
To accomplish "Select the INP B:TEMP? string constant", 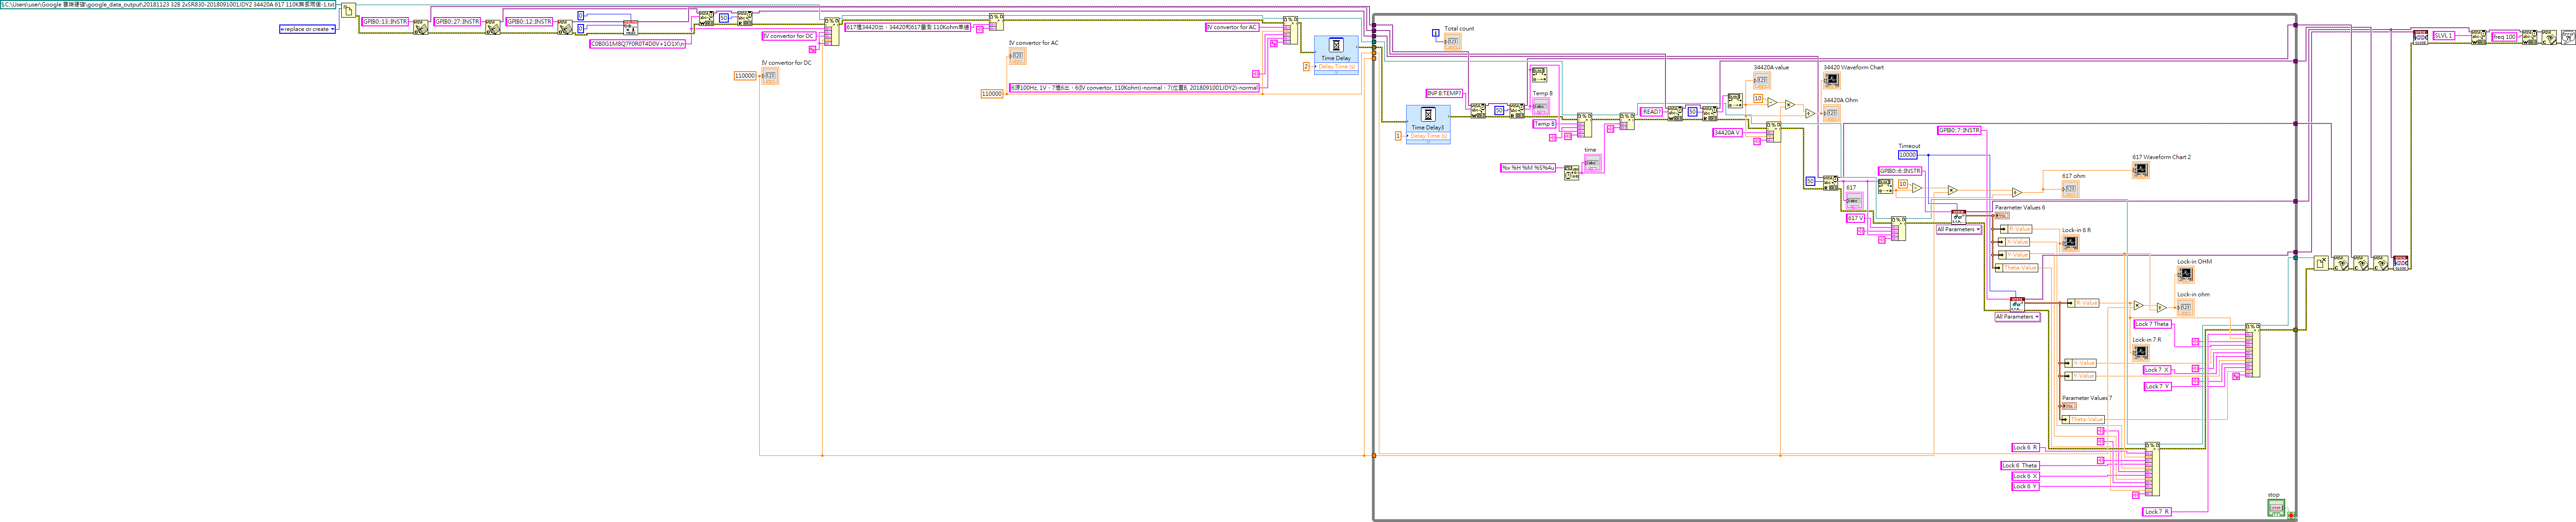I will click(x=1444, y=93).
